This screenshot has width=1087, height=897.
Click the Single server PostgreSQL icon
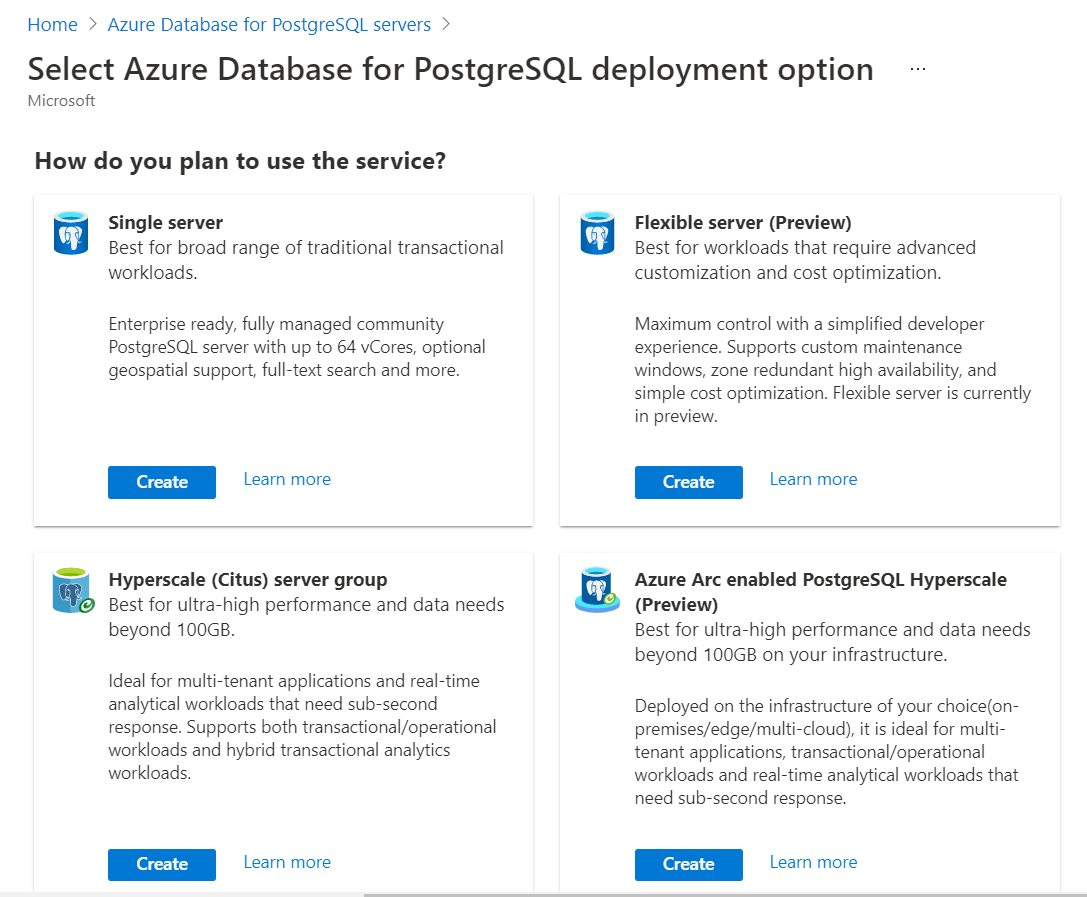tap(71, 234)
